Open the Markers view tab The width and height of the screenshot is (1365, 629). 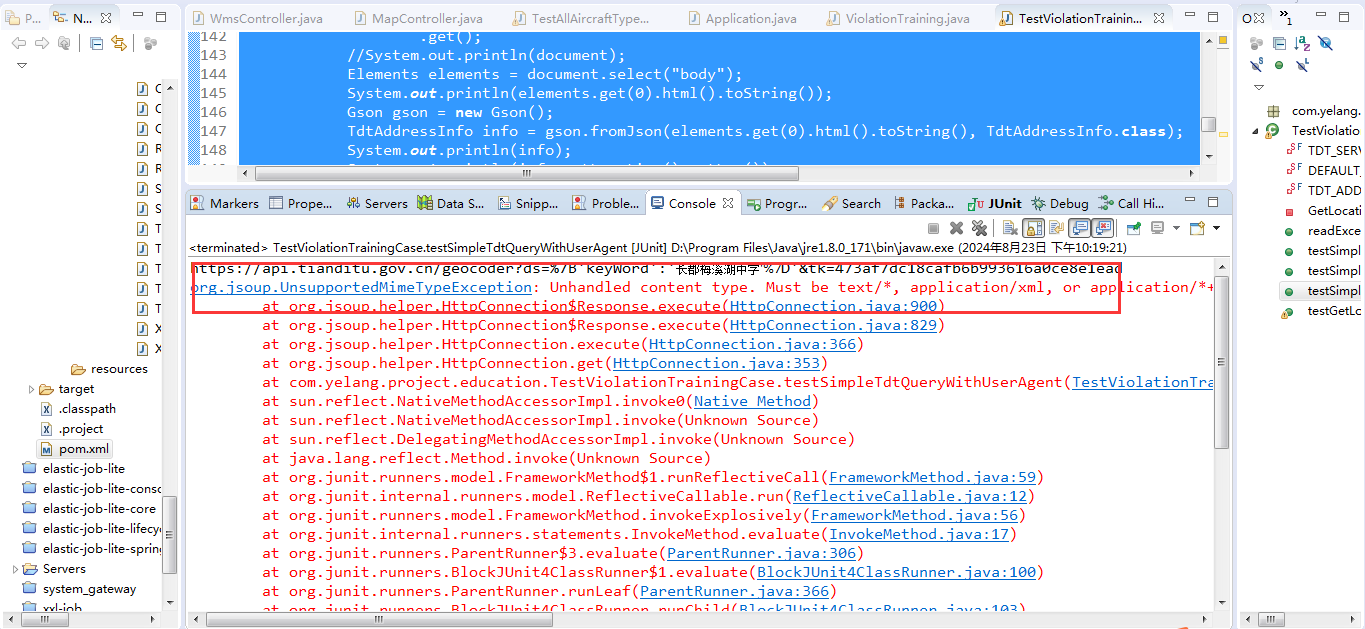point(225,203)
